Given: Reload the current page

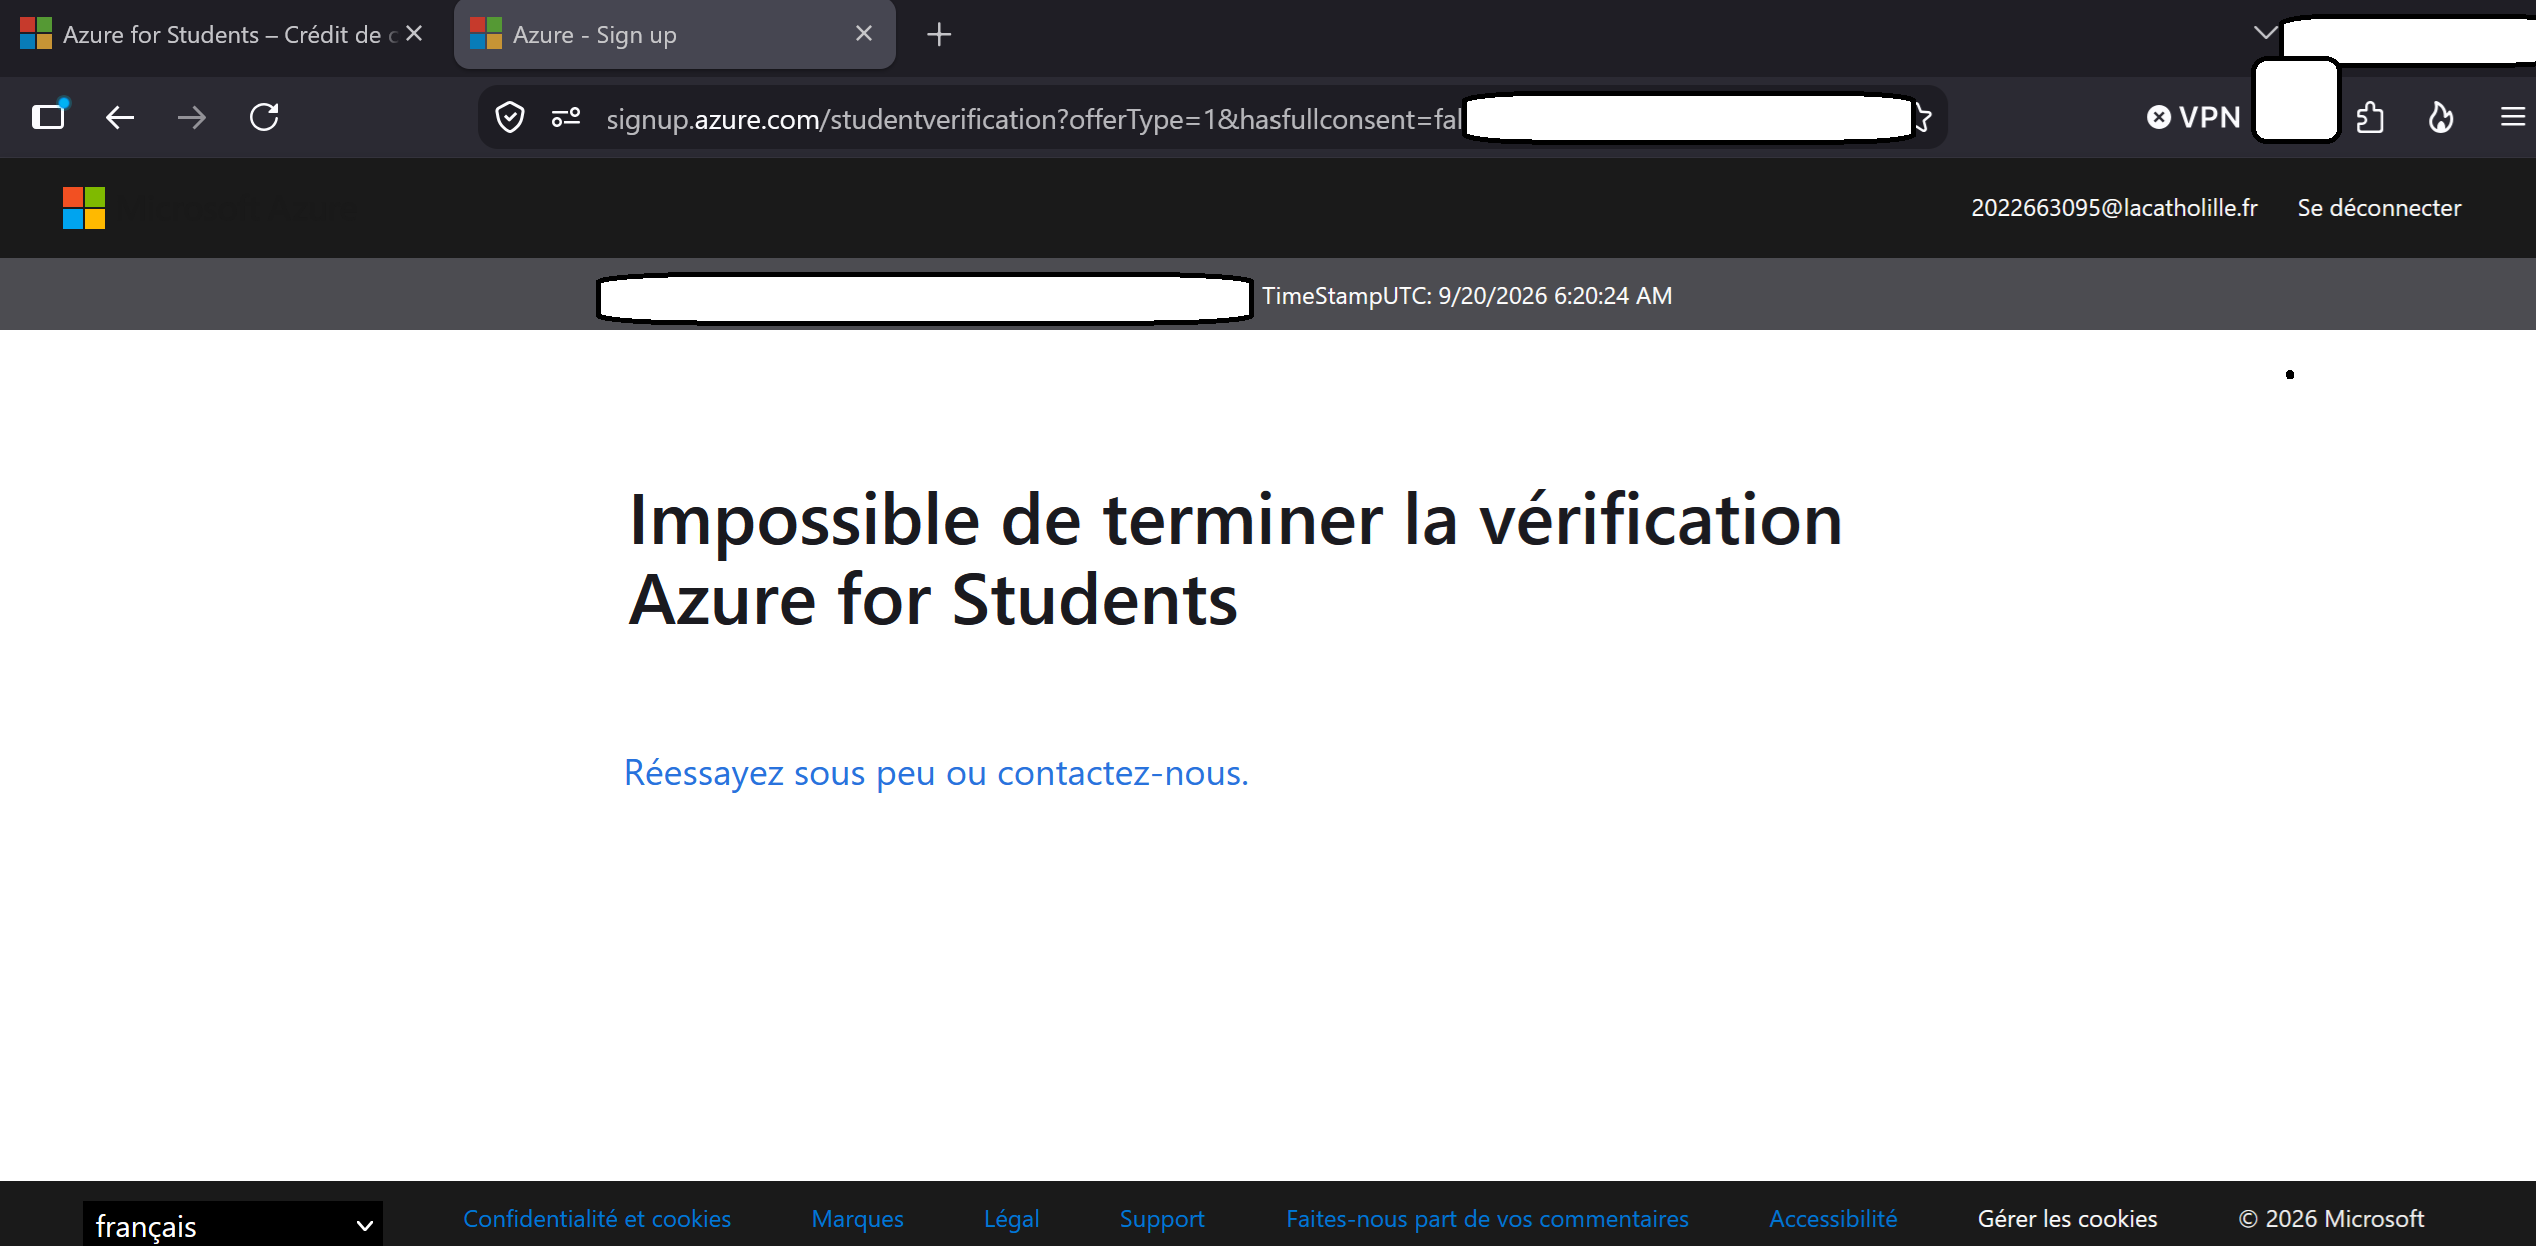Looking at the screenshot, I should [264, 118].
